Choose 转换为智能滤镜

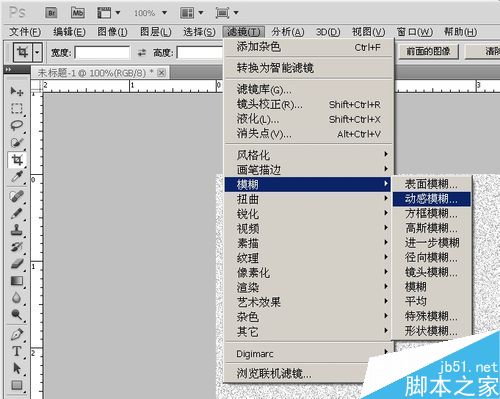pyautogui.click(x=308, y=68)
